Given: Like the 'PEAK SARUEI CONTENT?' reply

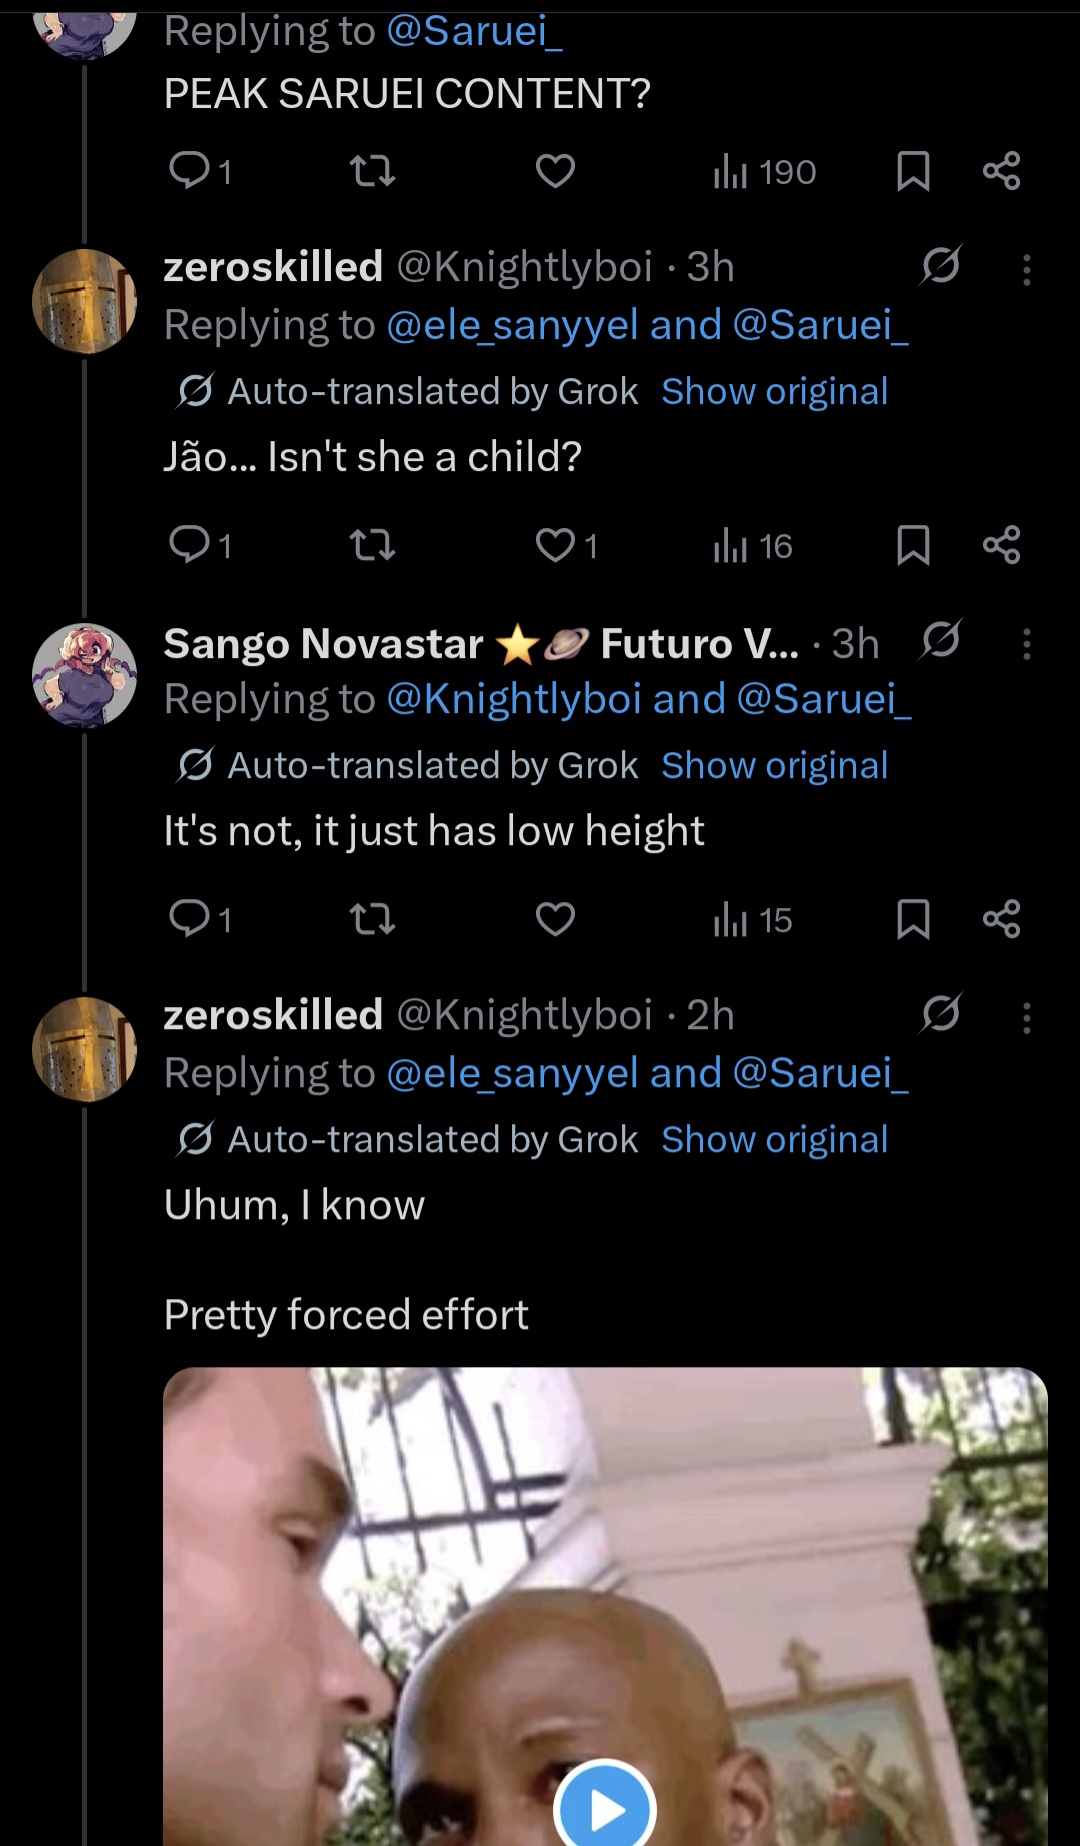Looking at the screenshot, I should click(555, 171).
